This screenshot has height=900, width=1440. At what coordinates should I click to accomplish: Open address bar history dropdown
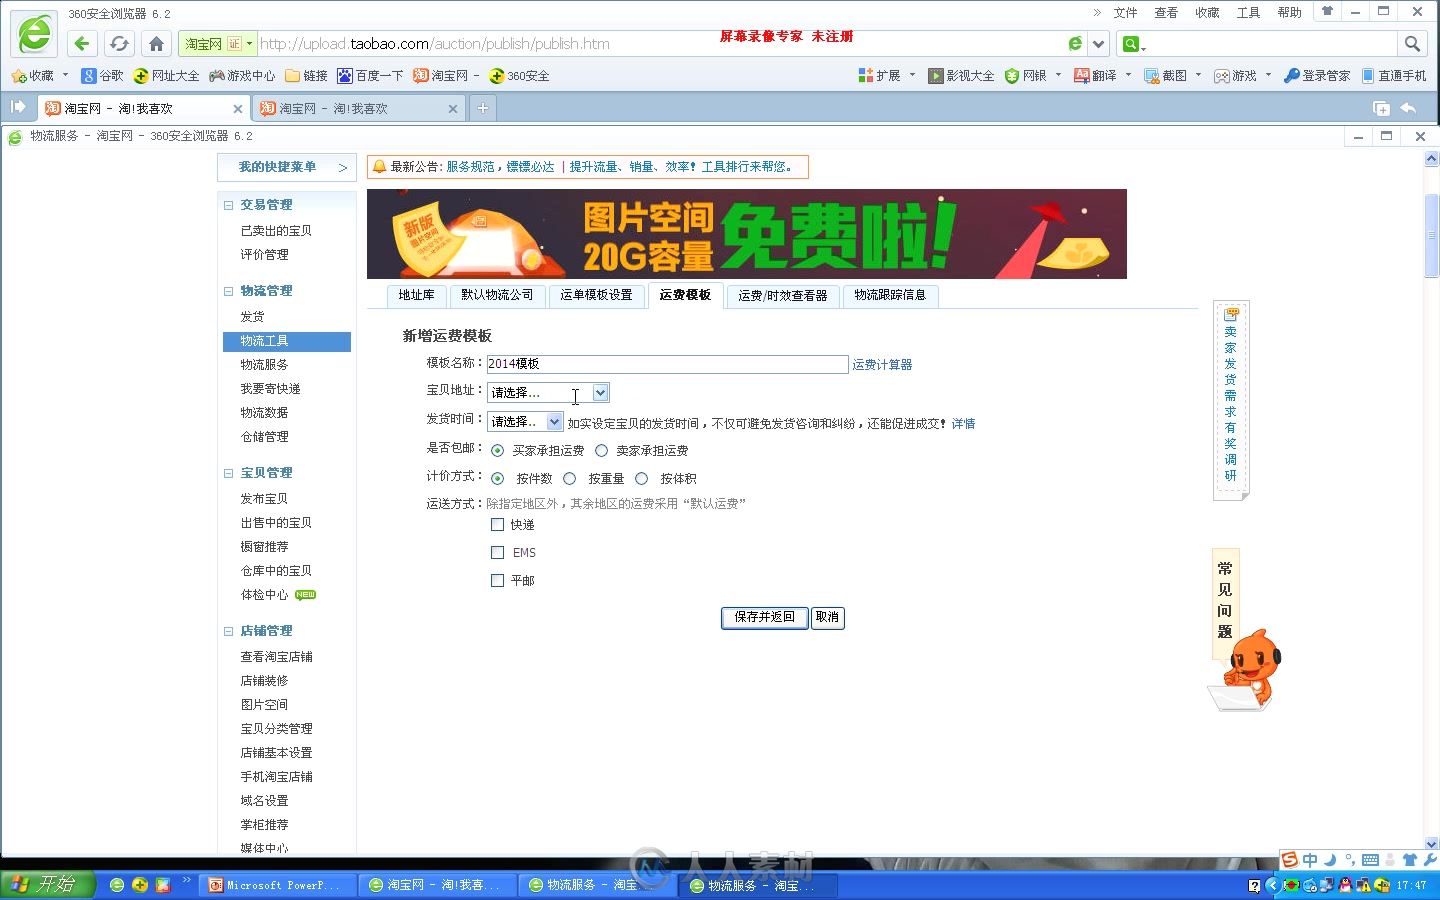coord(1099,43)
